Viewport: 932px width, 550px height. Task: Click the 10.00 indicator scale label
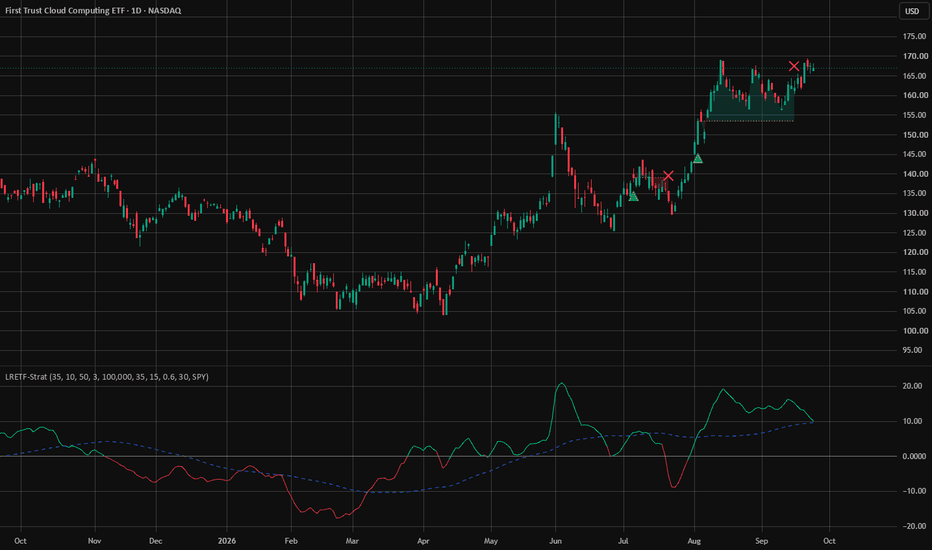point(912,421)
